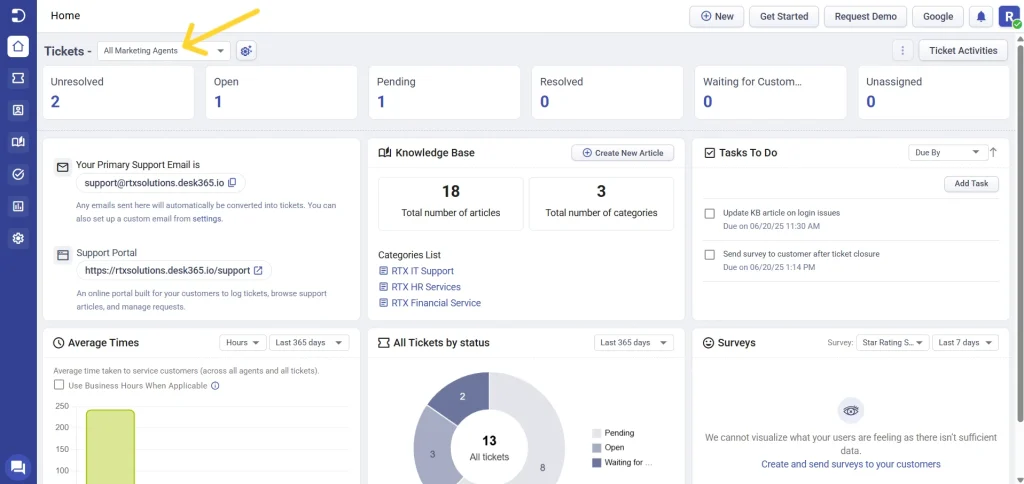Click Create New Article
The width and height of the screenshot is (1024, 484).
622,153
